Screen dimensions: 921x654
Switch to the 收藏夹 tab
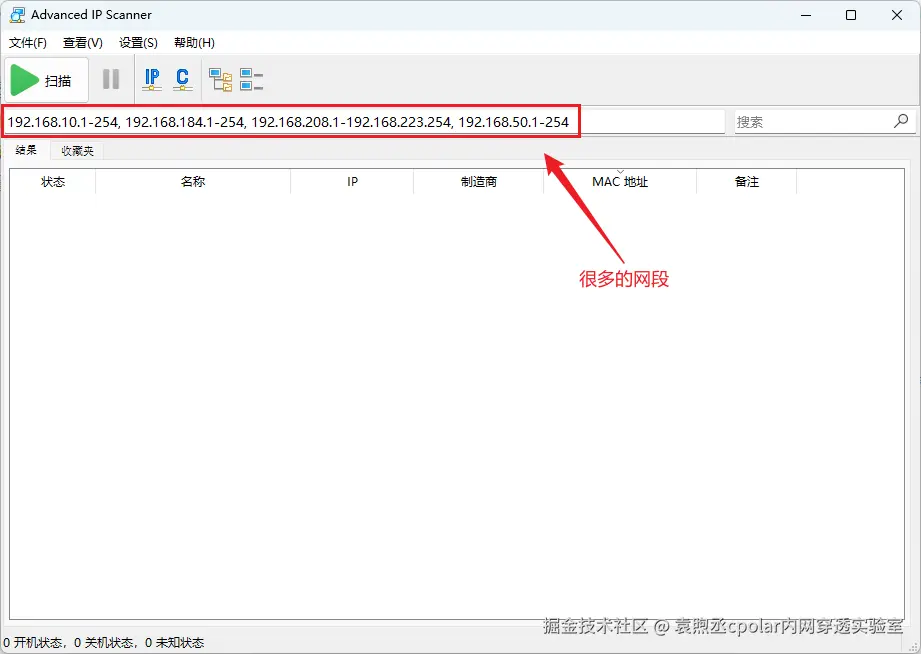coord(78,151)
